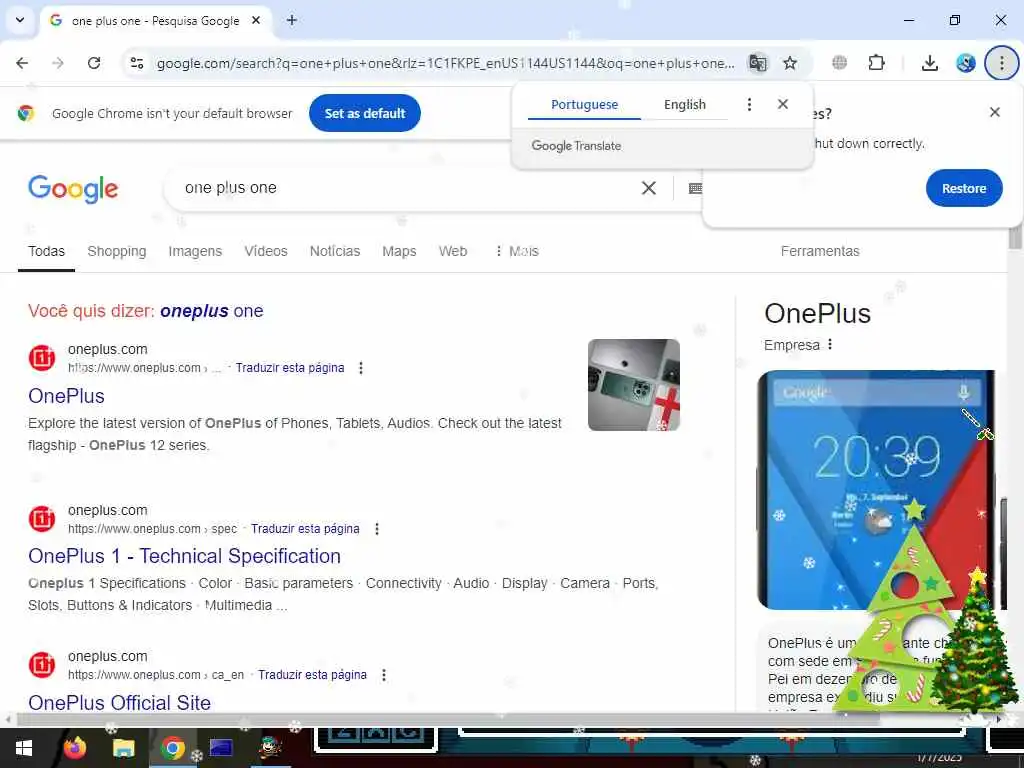This screenshot has width=1024, height=768.
Task: Launch Firefox from the taskbar
Action: (x=74, y=747)
